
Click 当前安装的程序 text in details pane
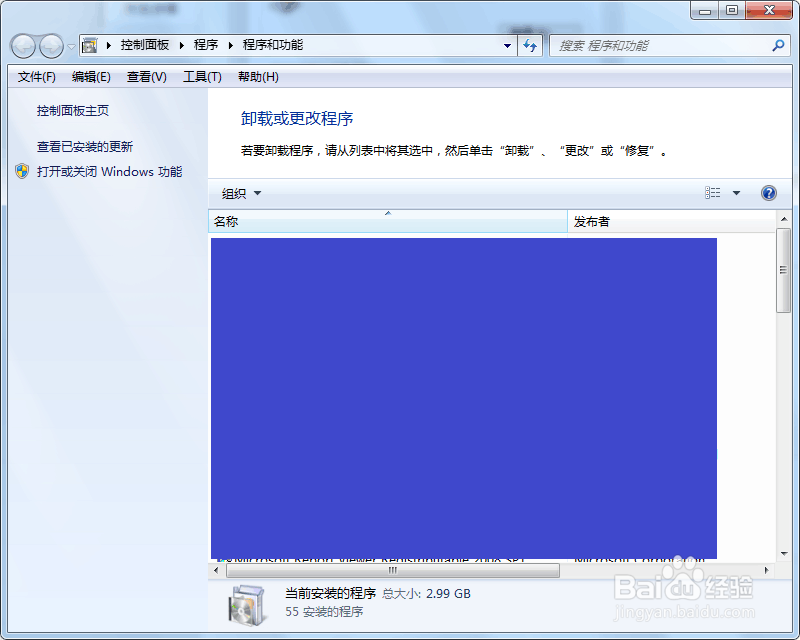pyautogui.click(x=330, y=594)
